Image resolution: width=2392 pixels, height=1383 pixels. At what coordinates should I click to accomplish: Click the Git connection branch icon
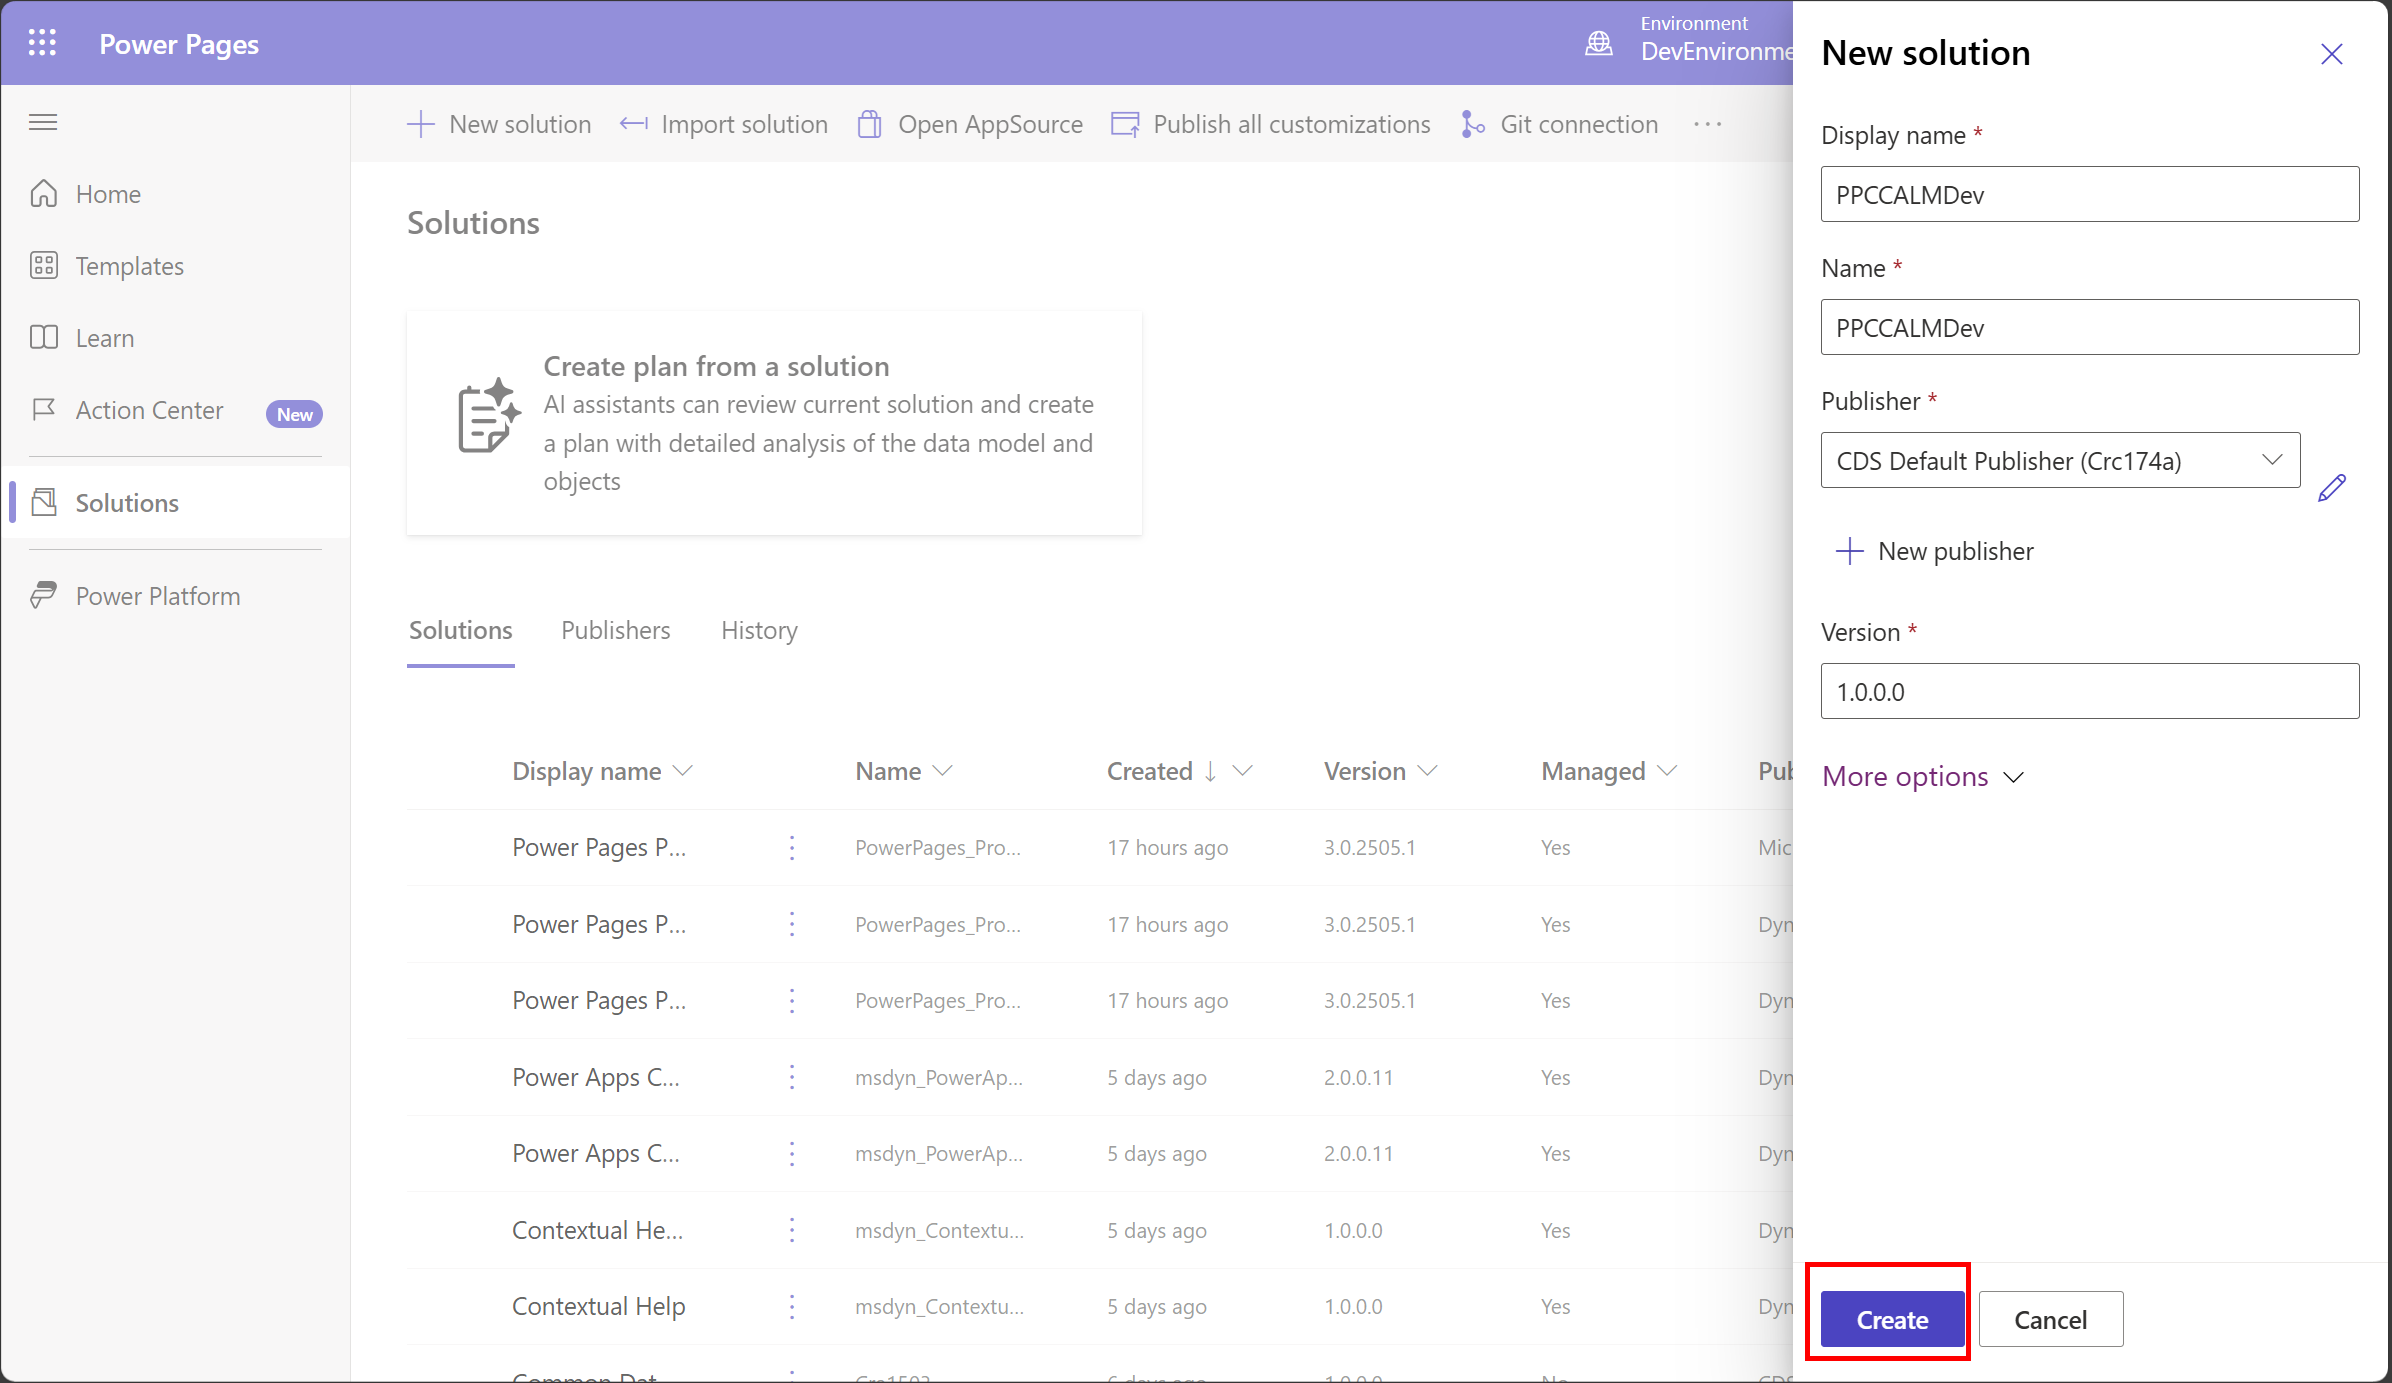(x=1472, y=124)
